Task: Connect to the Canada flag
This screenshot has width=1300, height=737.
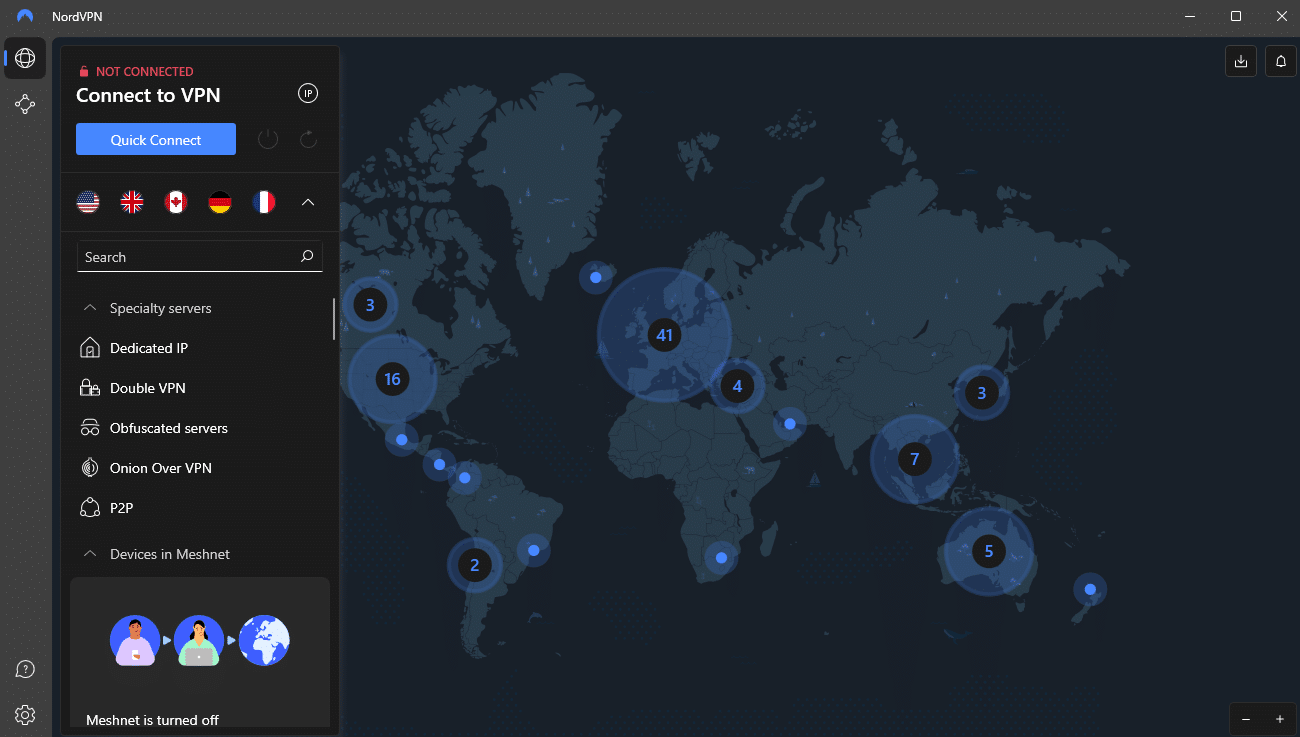Action: 176,202
